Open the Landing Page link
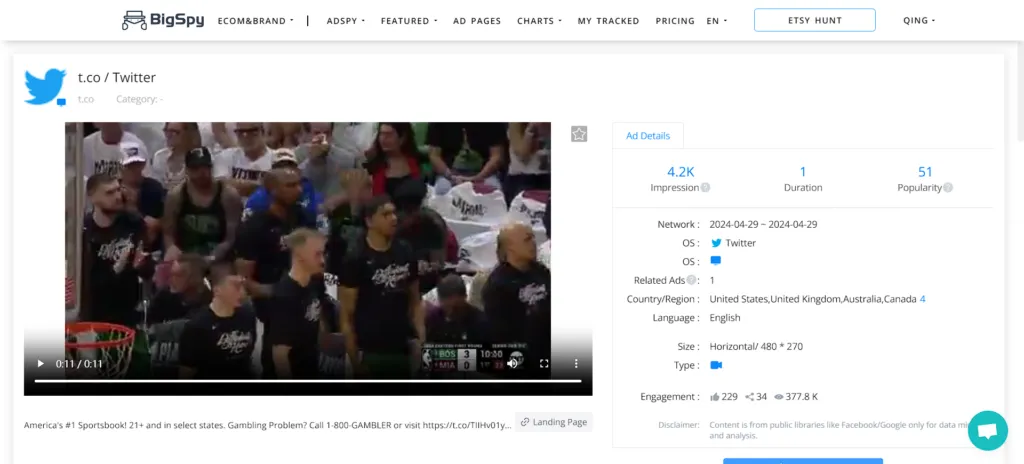The height and width of the screenshot is (464, 1024). pos(555,422)
